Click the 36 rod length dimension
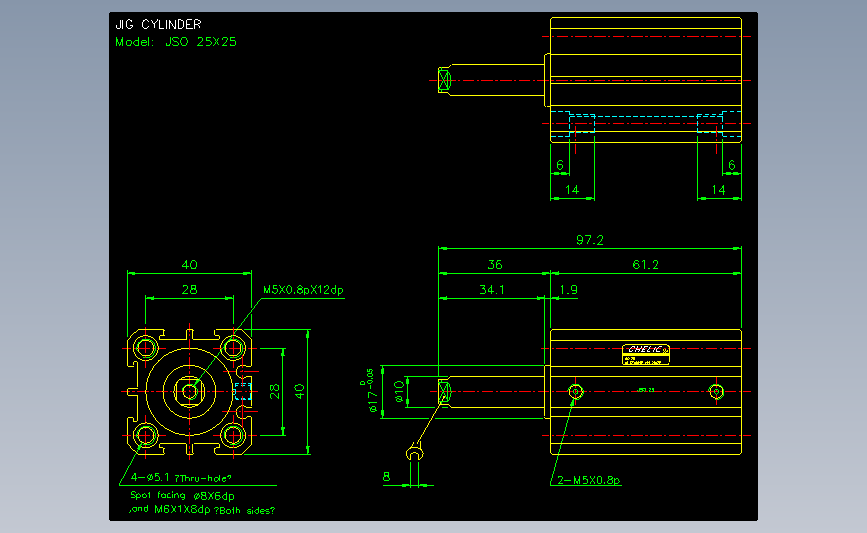867x533 pixels. [495, 265]
